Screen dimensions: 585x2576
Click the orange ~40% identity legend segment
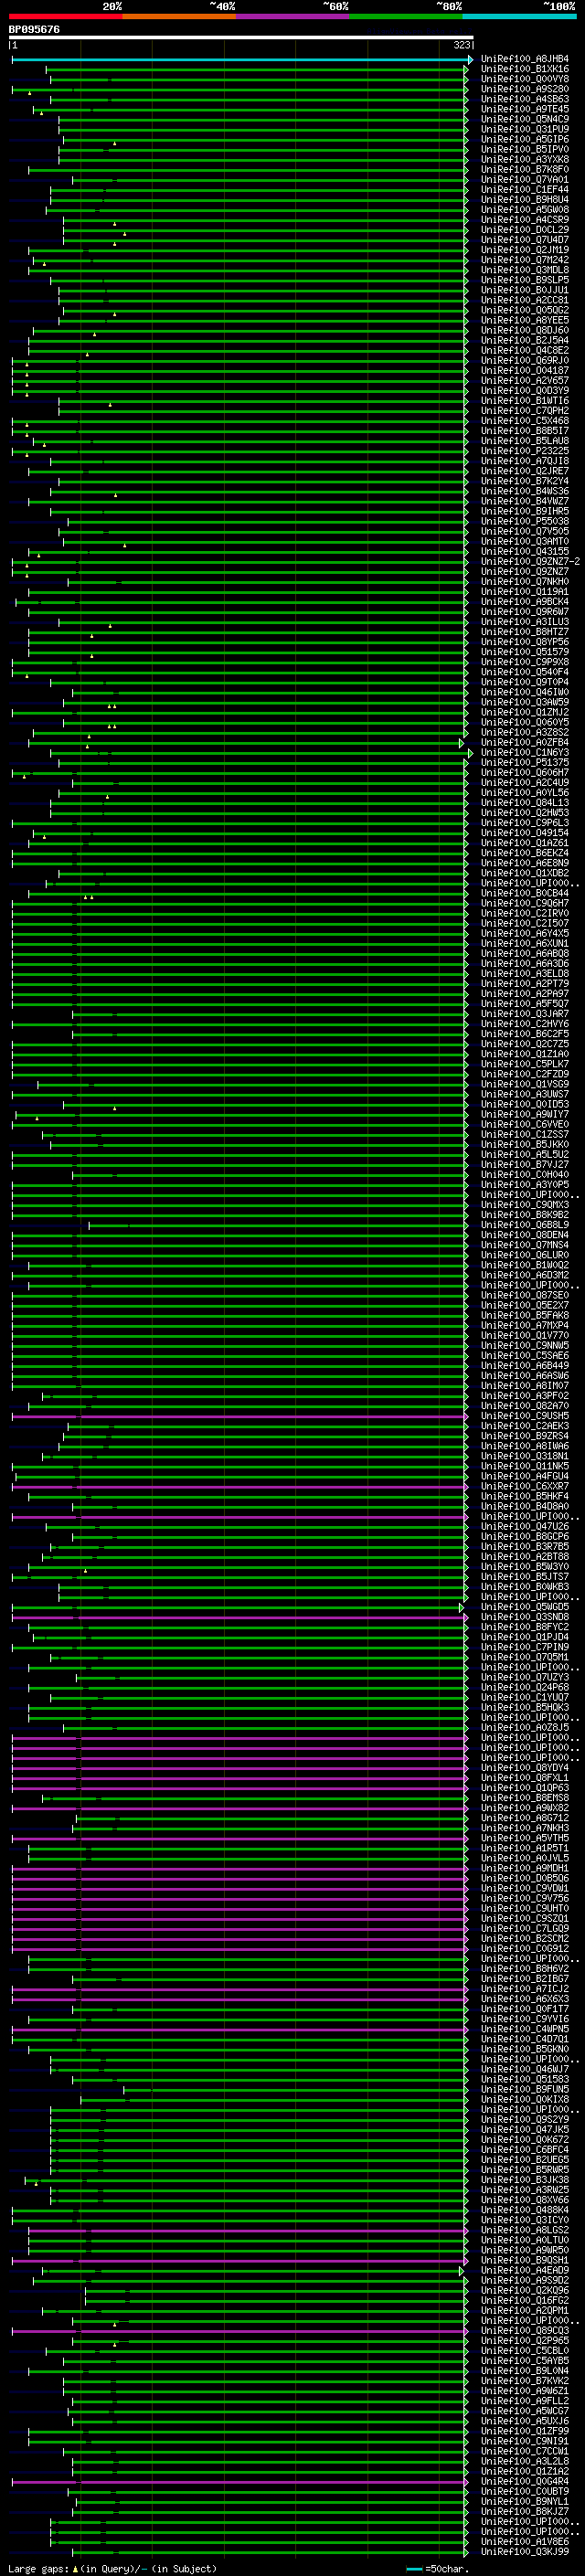tap(179, 16)
